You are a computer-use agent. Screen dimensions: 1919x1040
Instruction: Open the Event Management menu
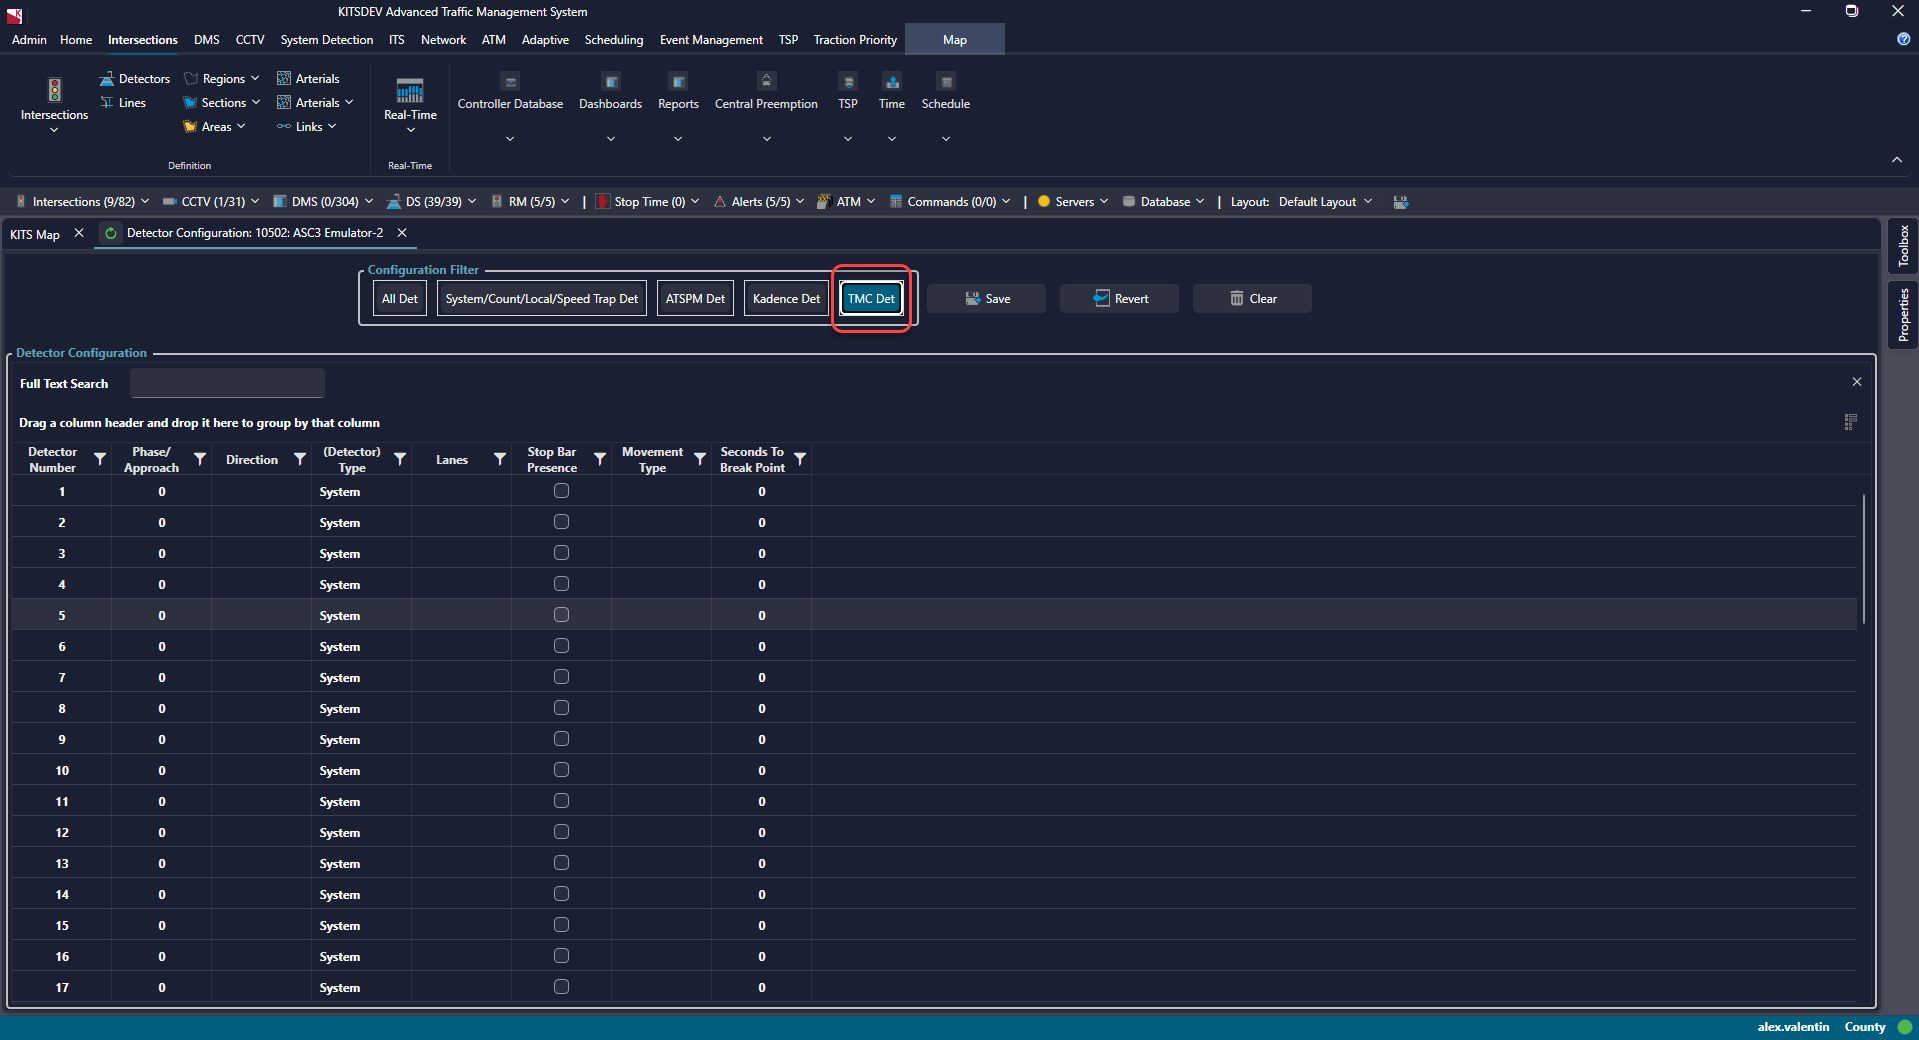coord(710,40)
